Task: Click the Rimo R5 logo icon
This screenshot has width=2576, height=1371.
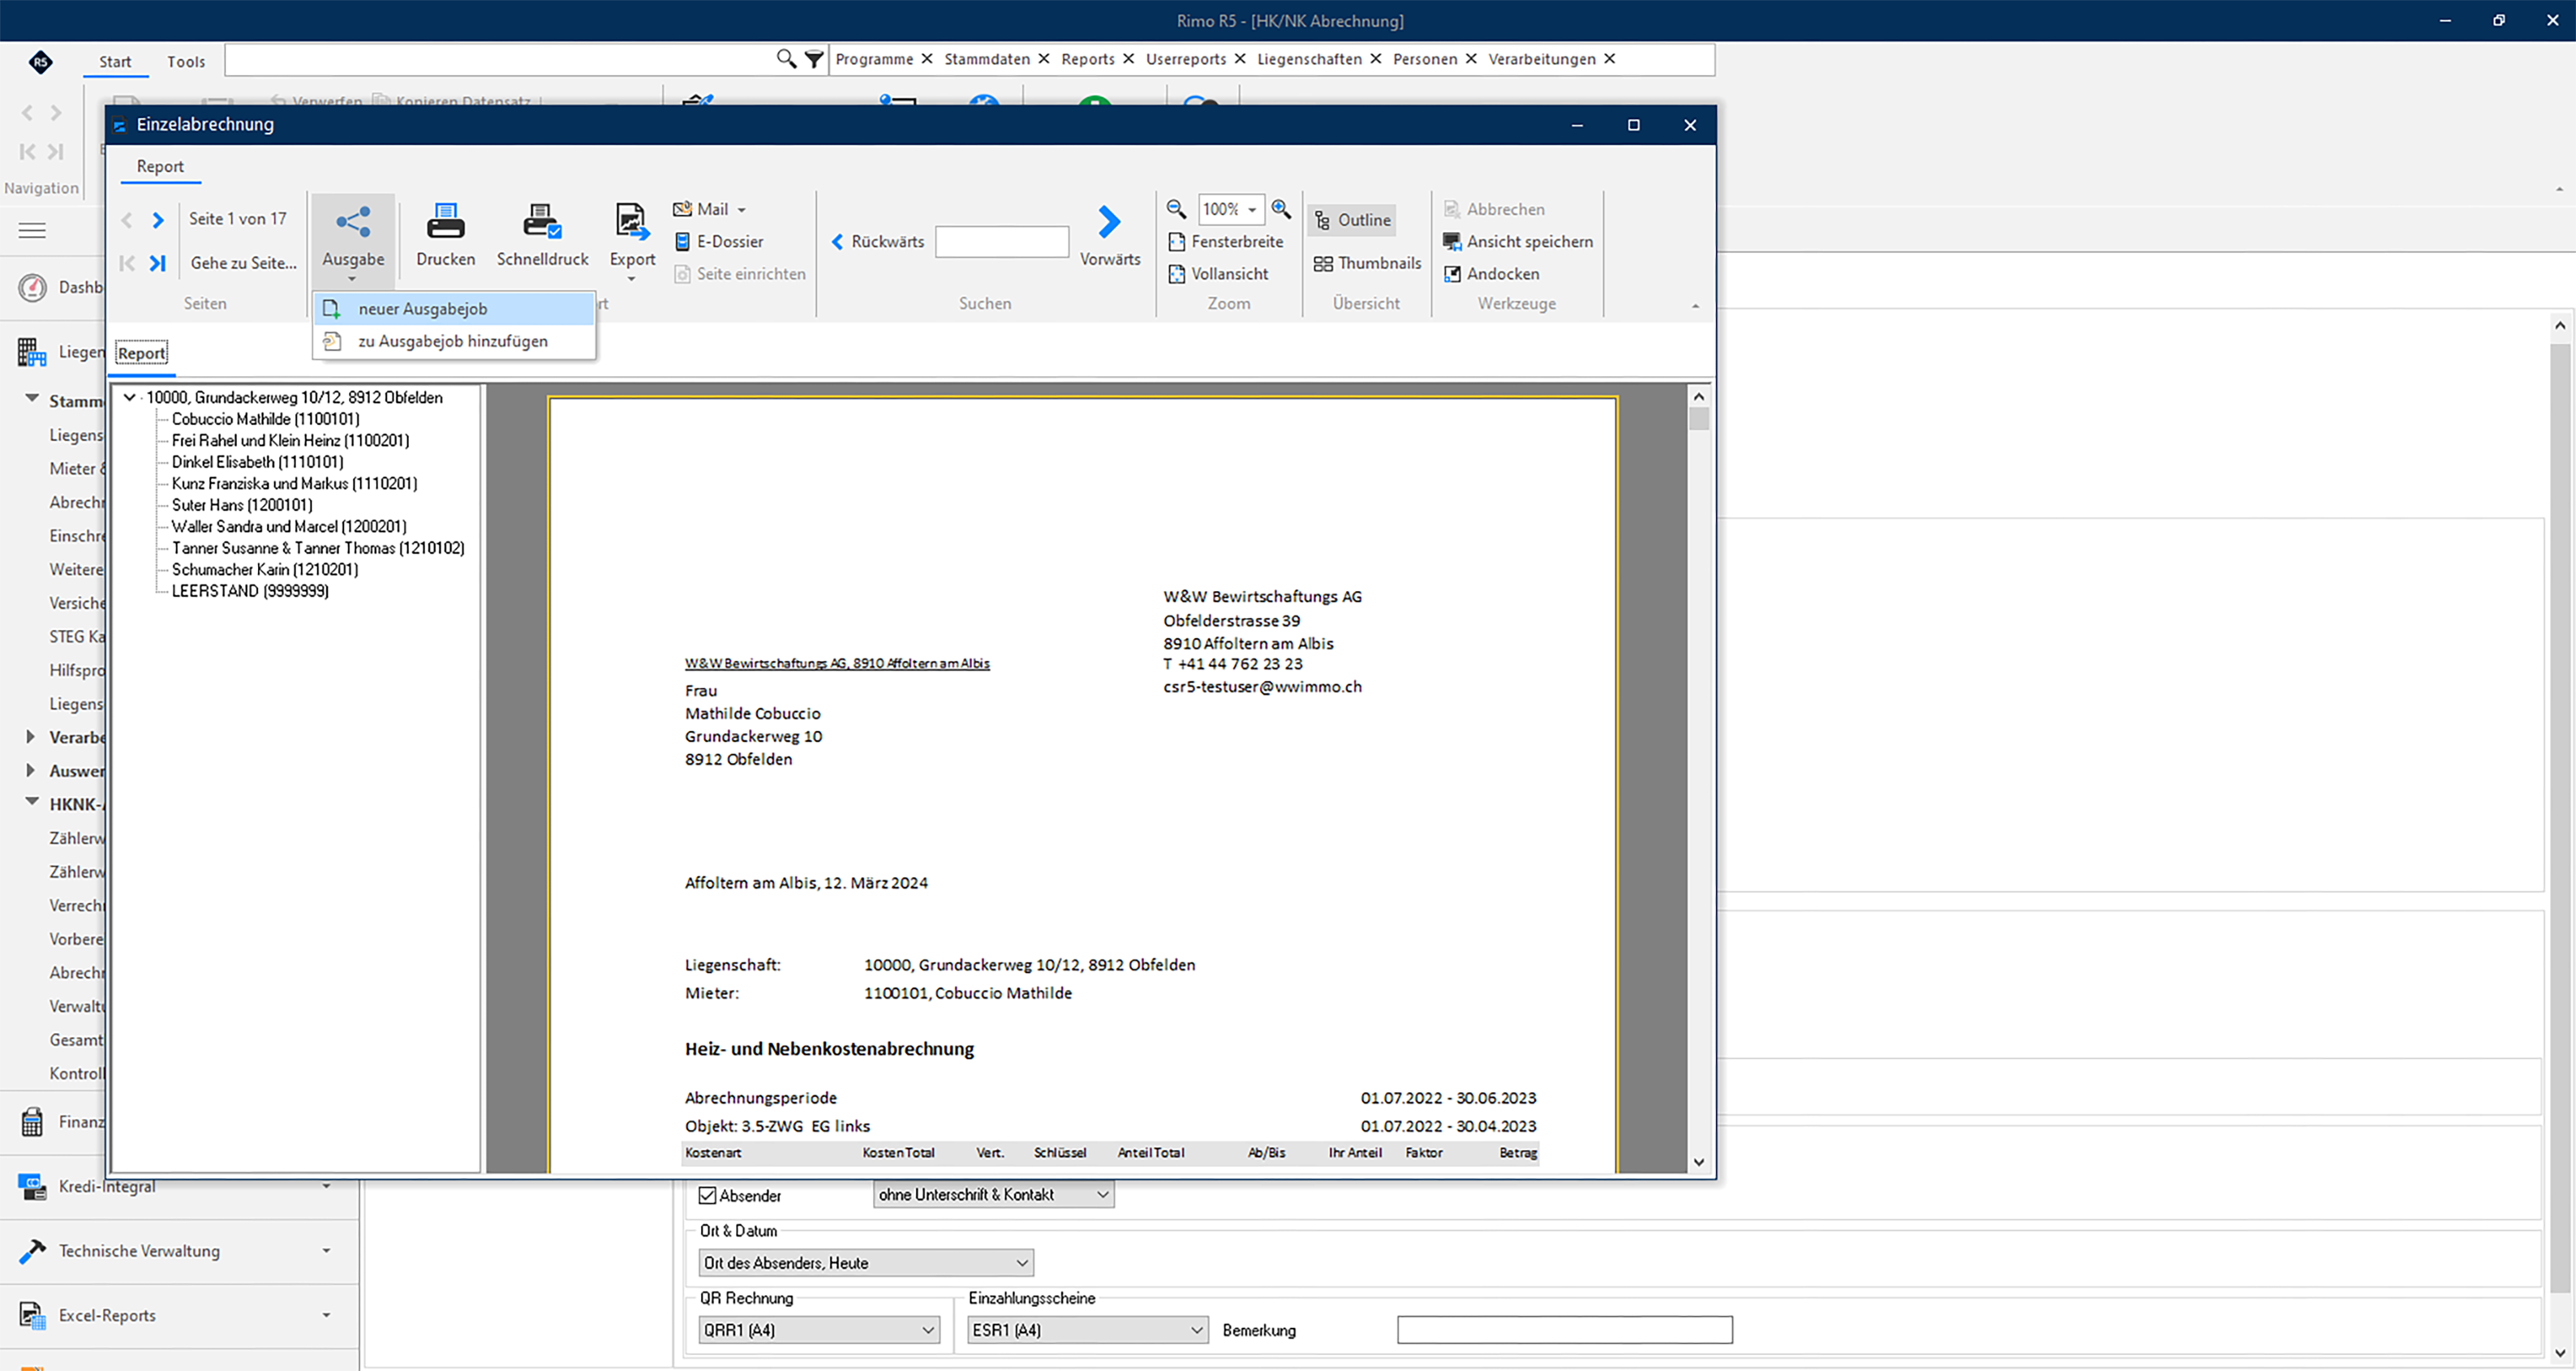Action: [40, 62]
